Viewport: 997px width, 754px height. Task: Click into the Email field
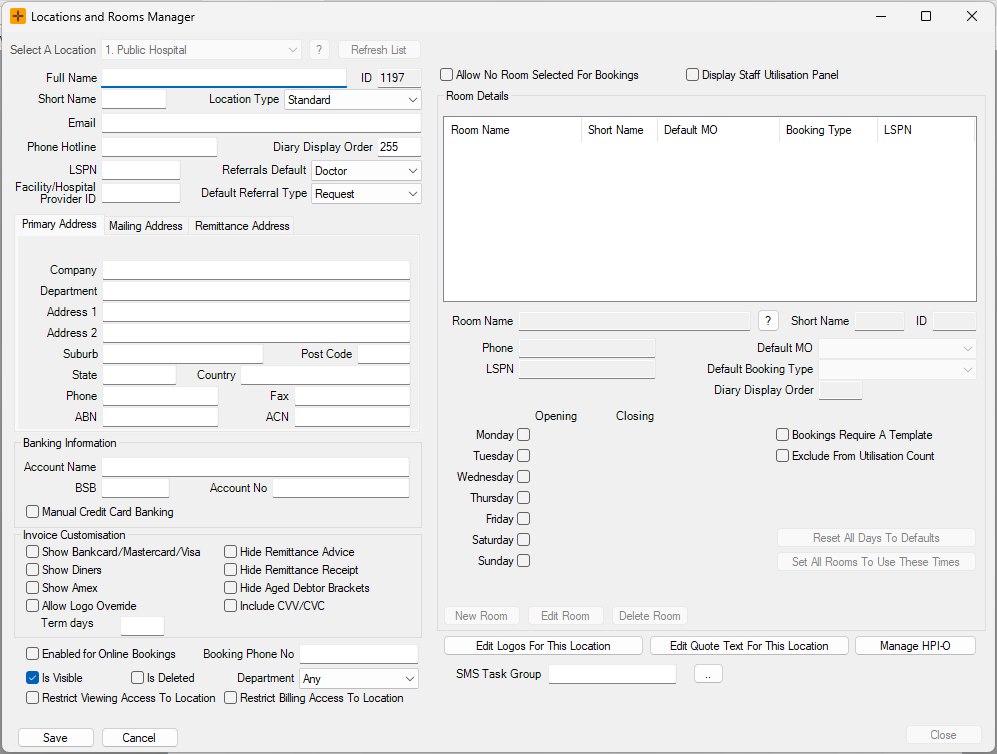point(261,123)
